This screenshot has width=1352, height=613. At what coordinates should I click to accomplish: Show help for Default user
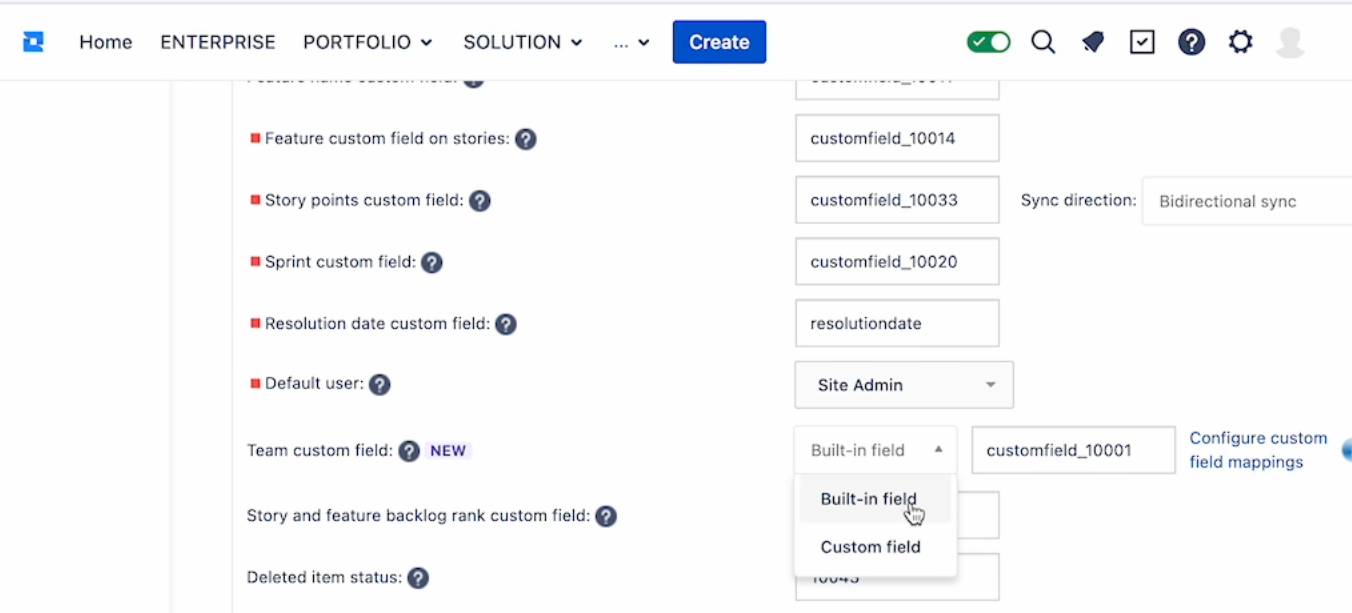pyautogui.click(x=379, y=384)
